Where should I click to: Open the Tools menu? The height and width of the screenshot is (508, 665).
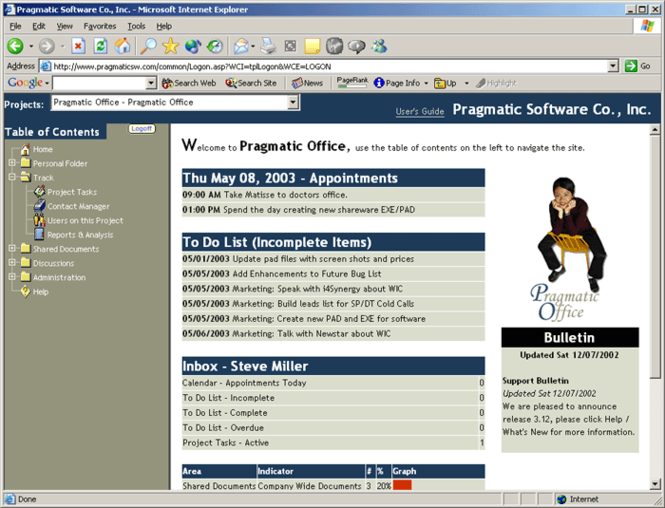[x=136, y=26]
